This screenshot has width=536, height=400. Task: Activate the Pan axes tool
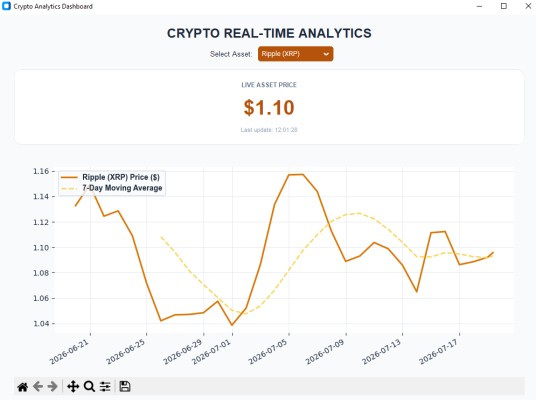click(x=73, y=387)
